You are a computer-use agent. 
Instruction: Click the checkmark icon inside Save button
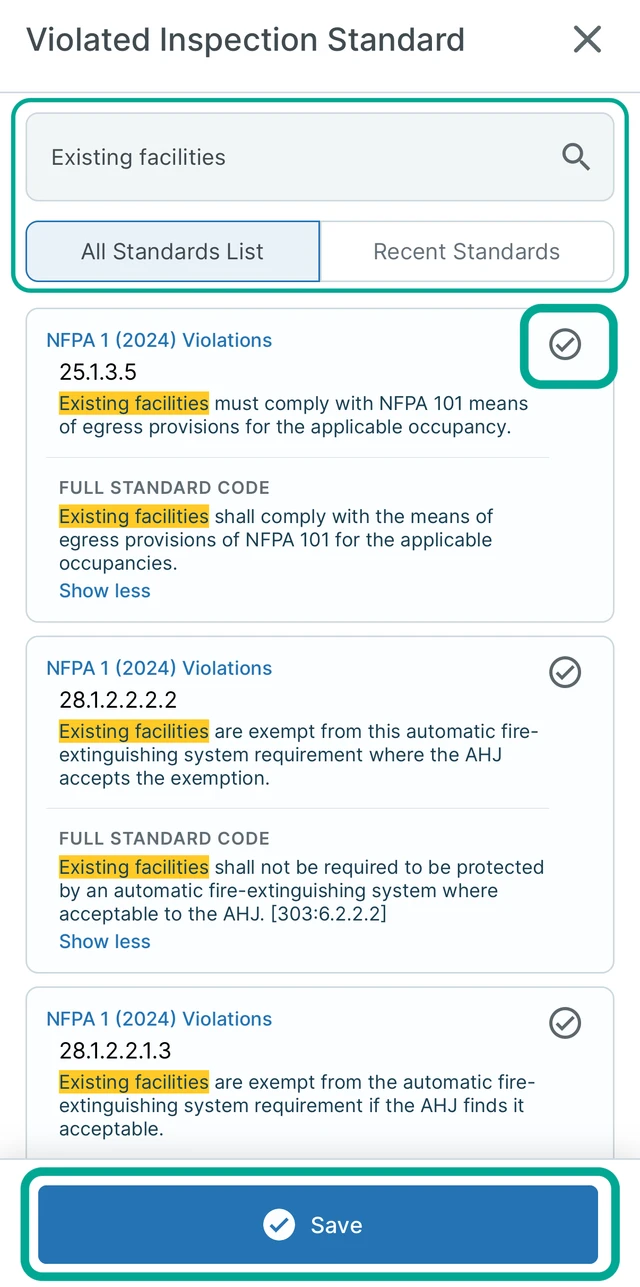click(279, 1225)
